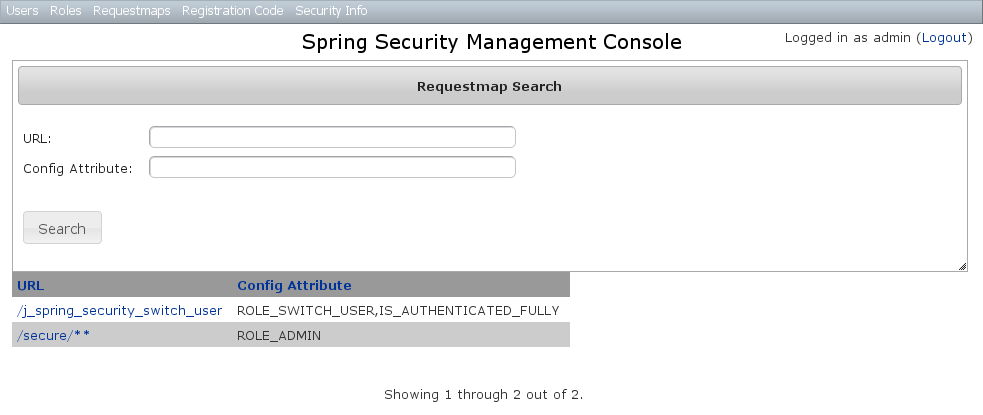Screen dimensions: 983x415
Task: Click the search panel resize handle
Action: [x=962, y=265]
